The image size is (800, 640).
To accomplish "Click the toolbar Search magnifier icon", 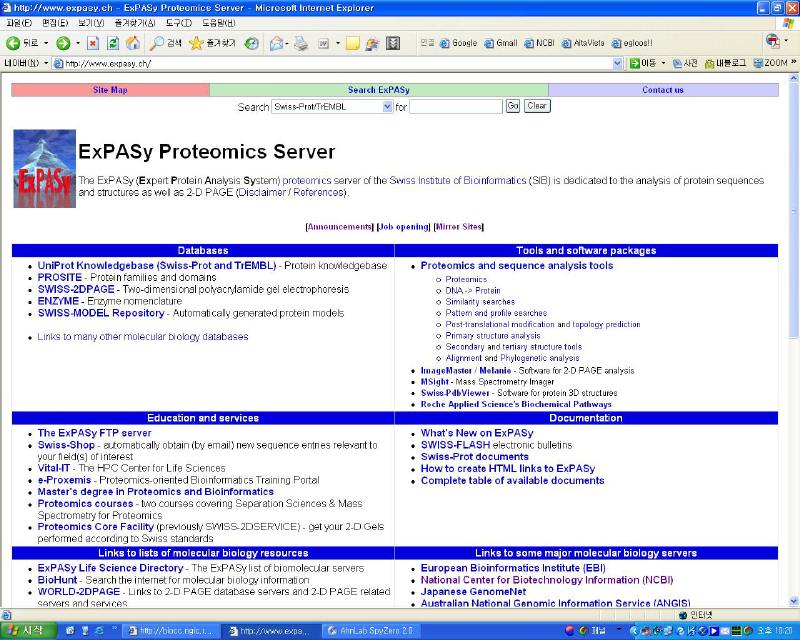I will point(166,43).
